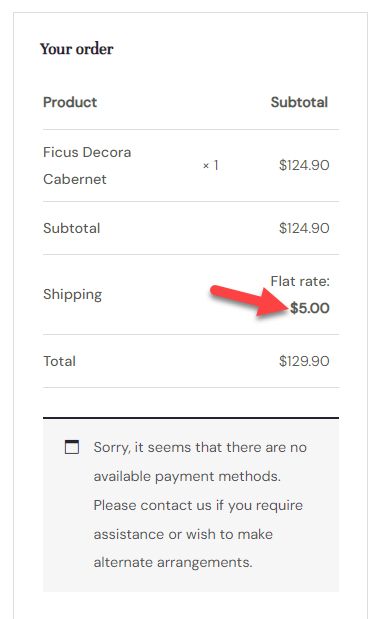
Task: Click the Subtotal row amount $124.90
Action: (x=304, y=228)
